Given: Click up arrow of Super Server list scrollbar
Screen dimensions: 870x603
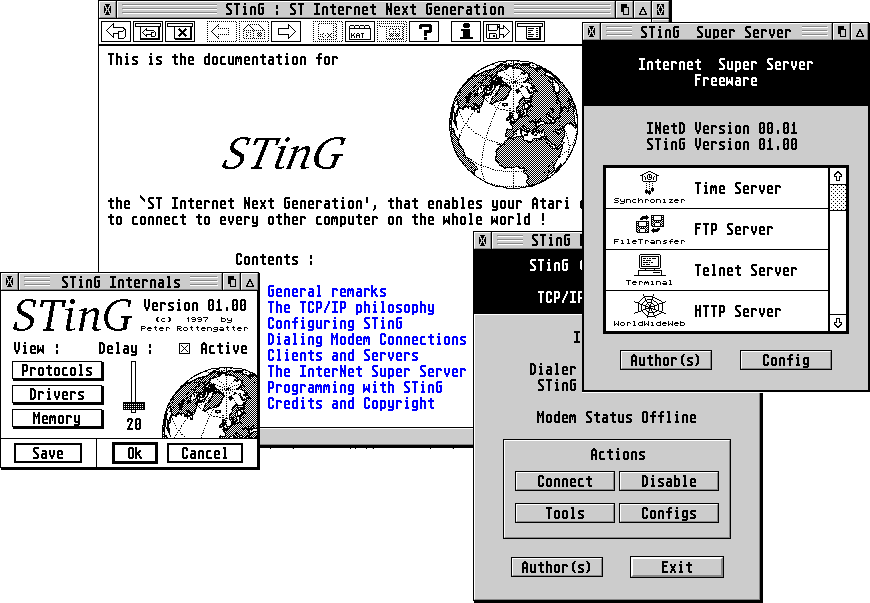Looking at the screenshot, I should pos(838,176).
